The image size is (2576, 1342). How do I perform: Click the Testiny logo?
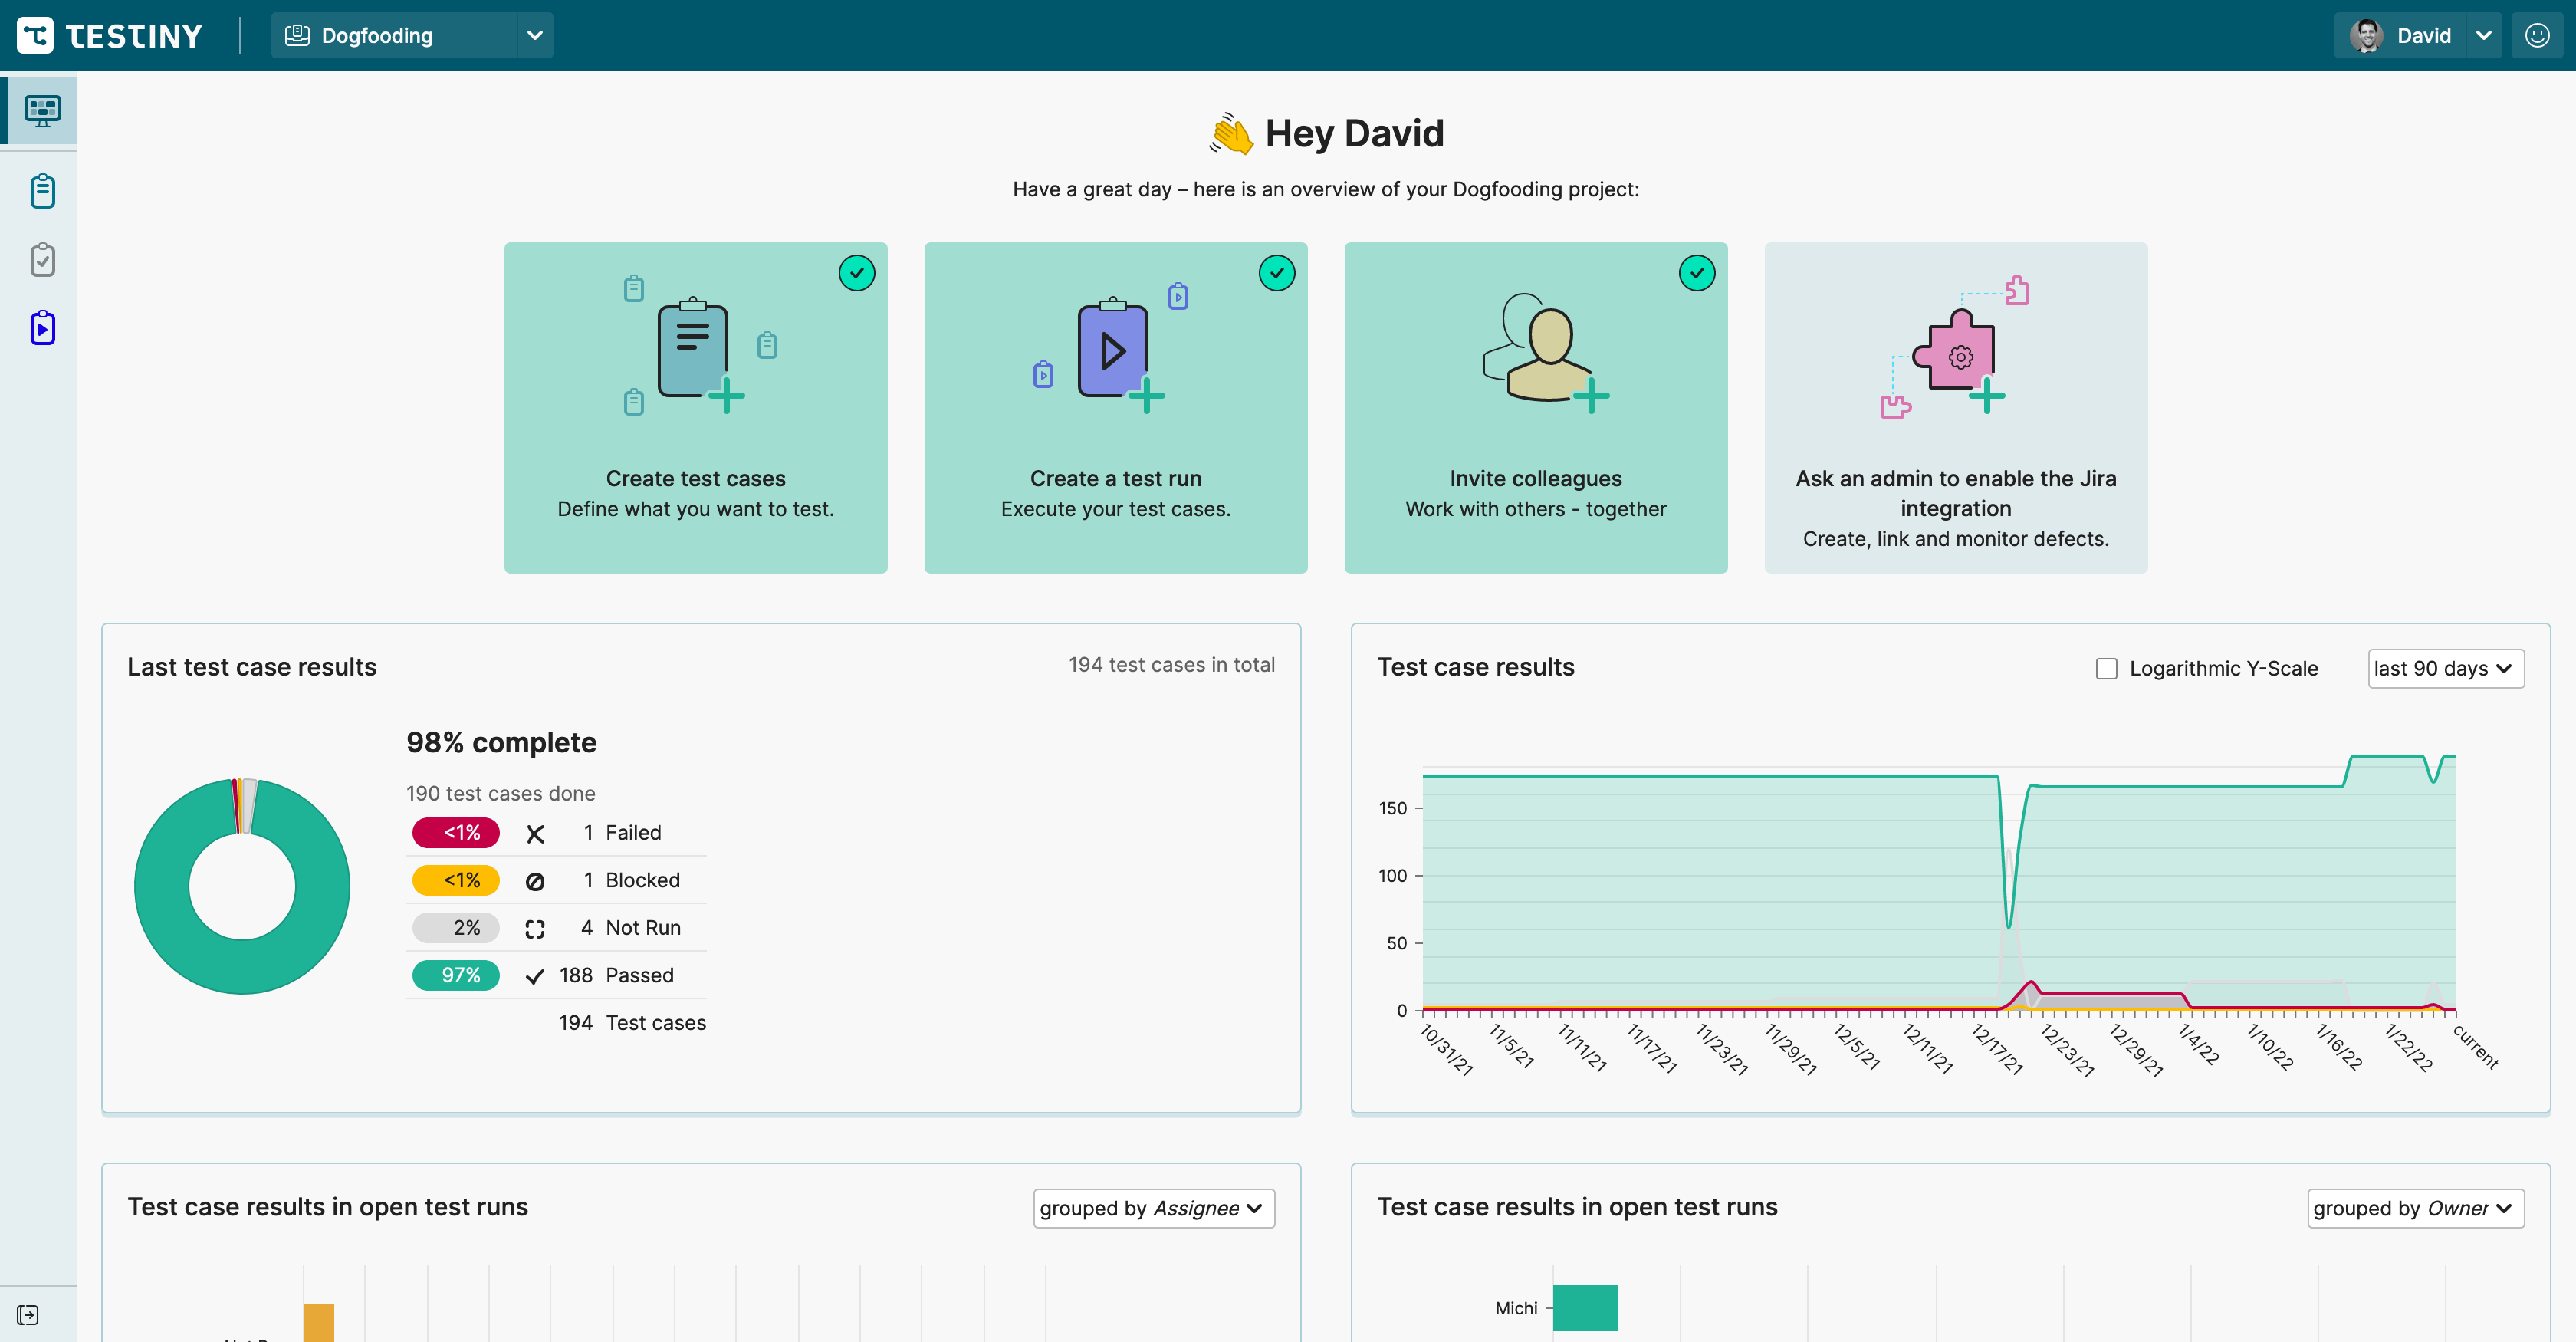(110, 36)
